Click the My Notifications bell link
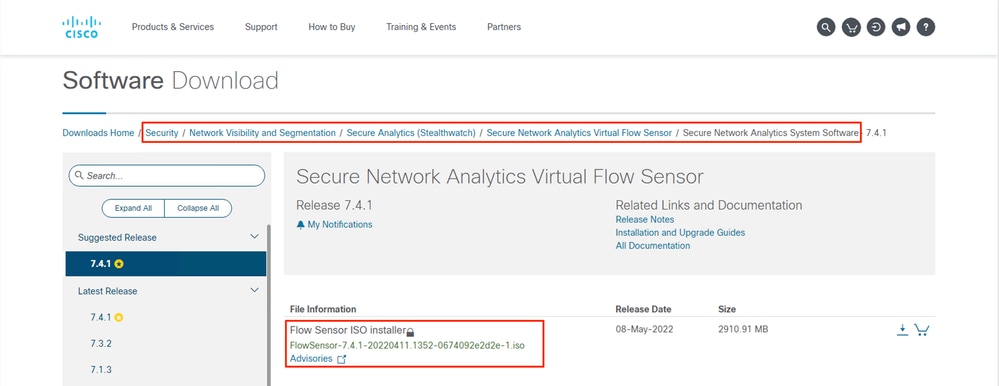This screenshot has height=386, width=999. (x=334, y=224)
